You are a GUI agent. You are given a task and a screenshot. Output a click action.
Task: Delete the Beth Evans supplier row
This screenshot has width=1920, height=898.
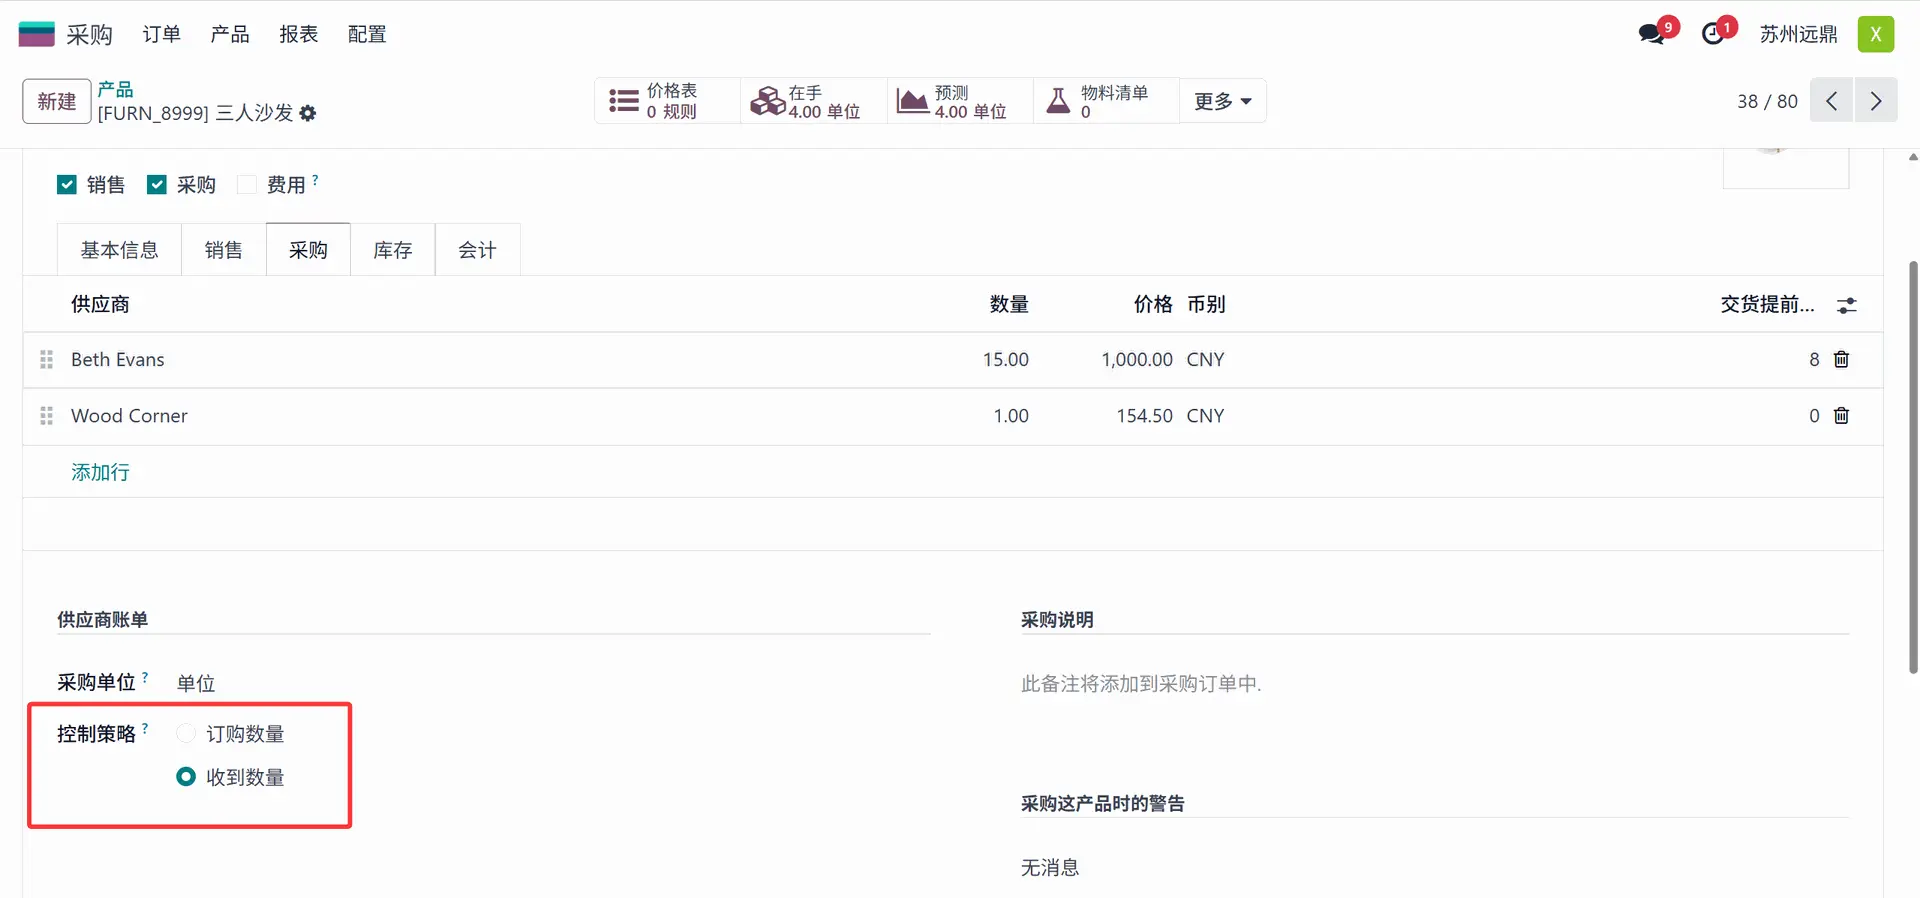click(1841, 360)
